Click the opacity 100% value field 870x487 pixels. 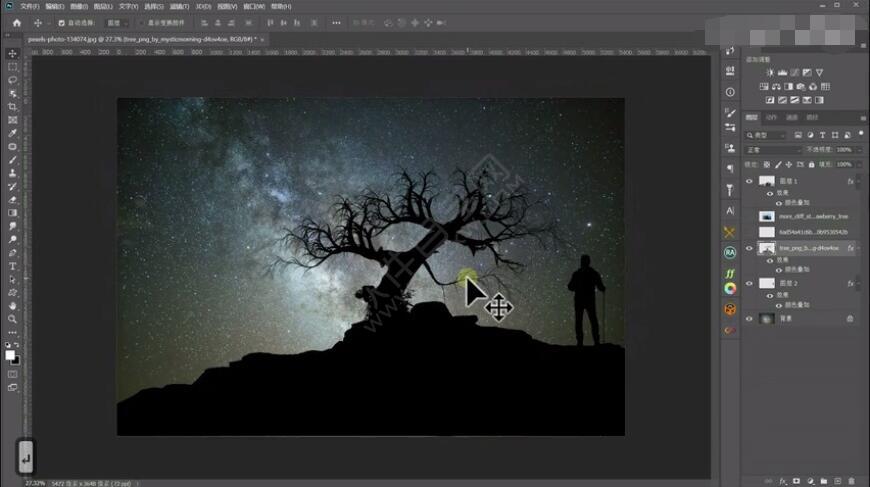pos(844,150)
